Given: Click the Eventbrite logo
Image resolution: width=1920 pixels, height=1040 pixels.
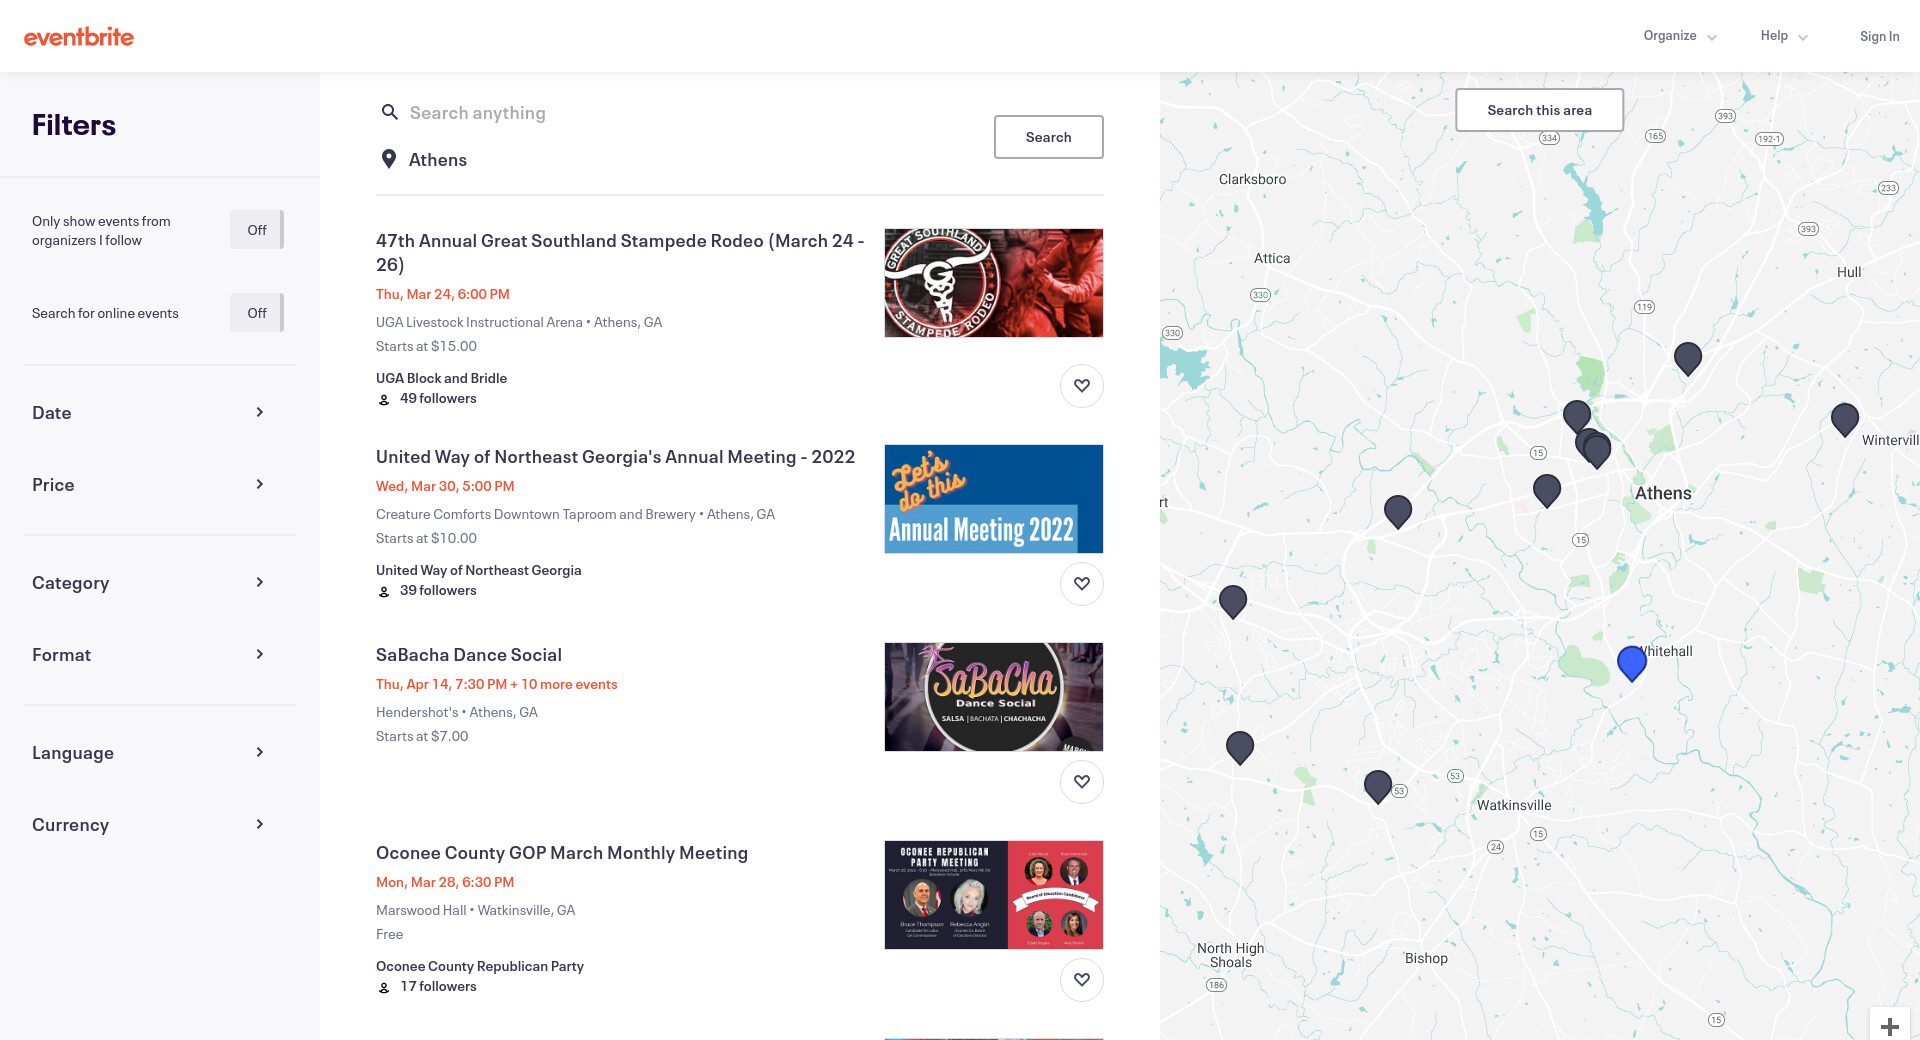Looking at the screenshot, I should tap(79, 37).
